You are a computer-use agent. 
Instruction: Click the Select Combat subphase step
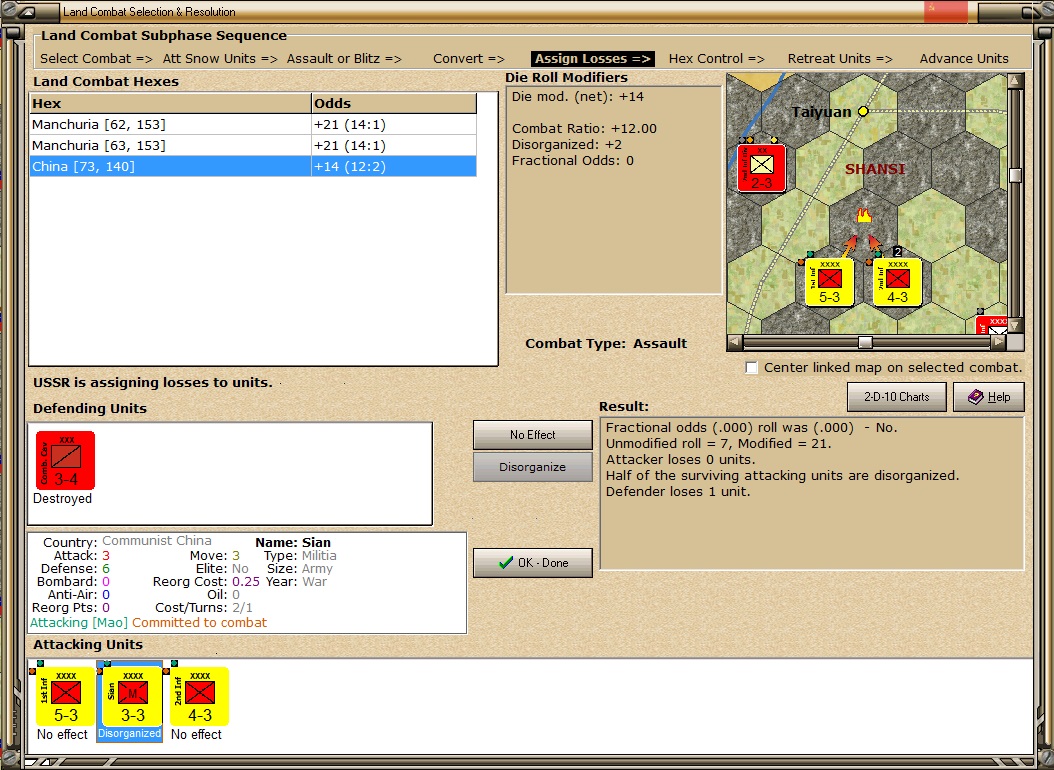click(x=96, y=58)
